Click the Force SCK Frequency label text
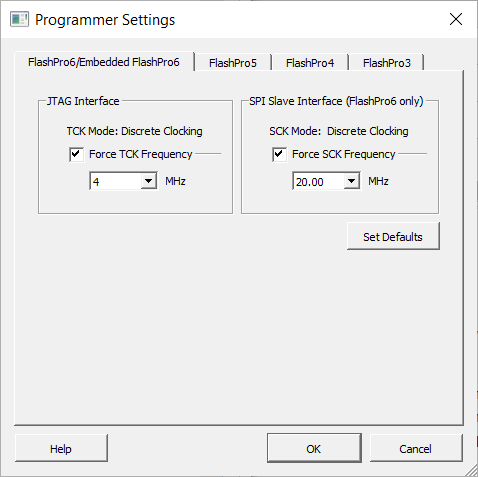478x477 pixels. 344,154
